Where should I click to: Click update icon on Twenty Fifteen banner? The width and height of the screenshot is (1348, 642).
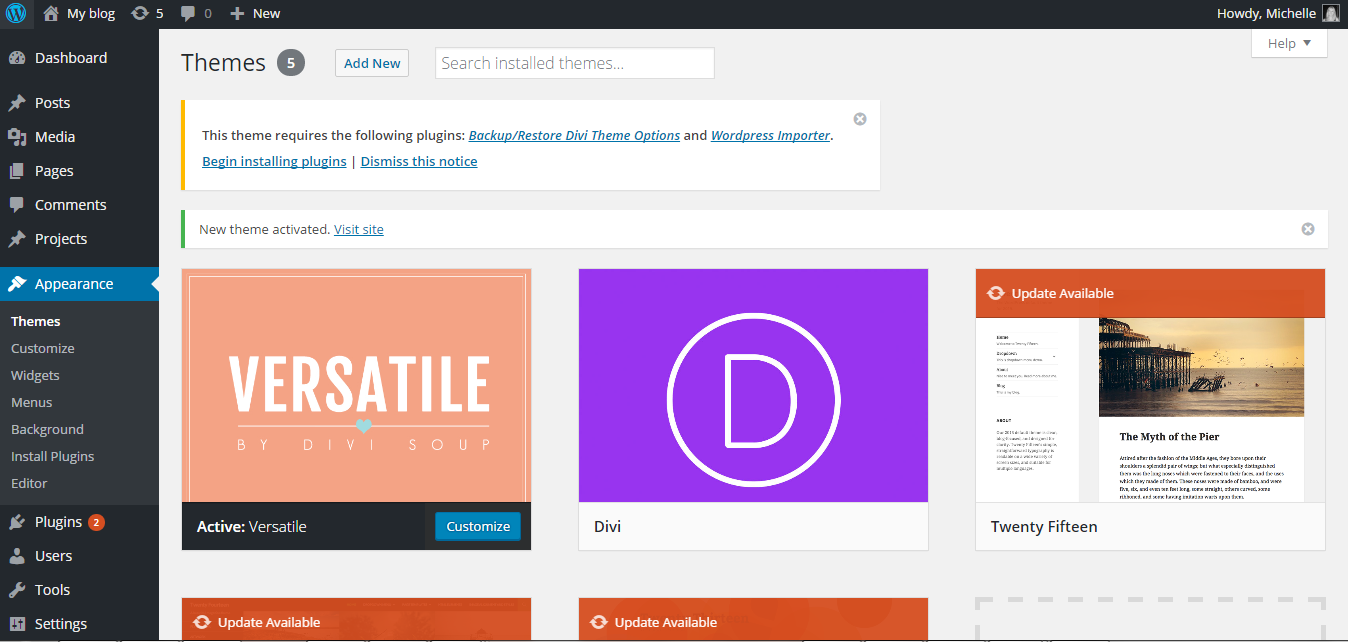995,293
